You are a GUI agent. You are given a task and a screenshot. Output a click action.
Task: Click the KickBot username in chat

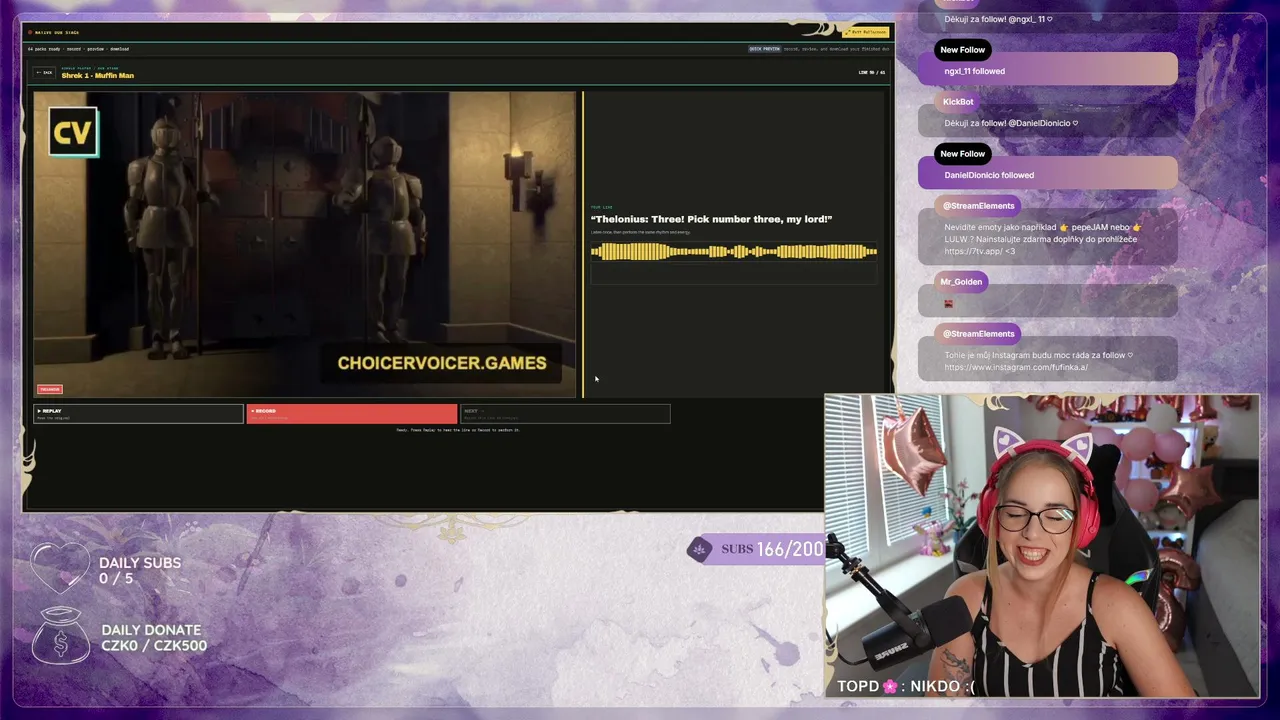coord(958,102)
